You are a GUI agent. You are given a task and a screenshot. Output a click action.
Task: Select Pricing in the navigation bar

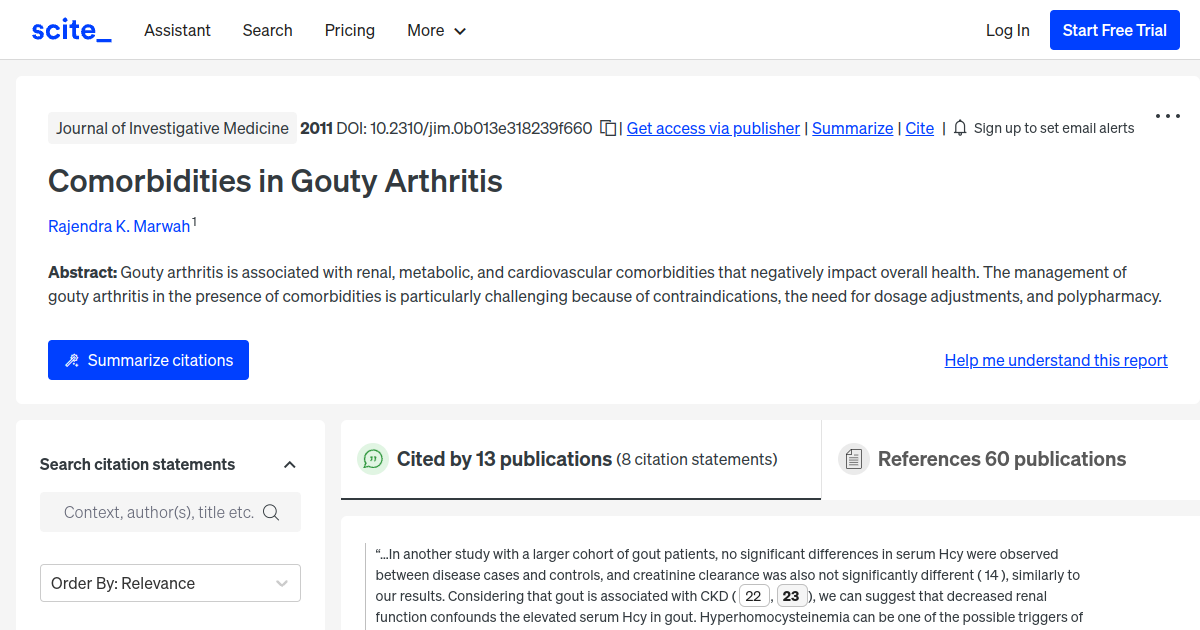[349, 30]
